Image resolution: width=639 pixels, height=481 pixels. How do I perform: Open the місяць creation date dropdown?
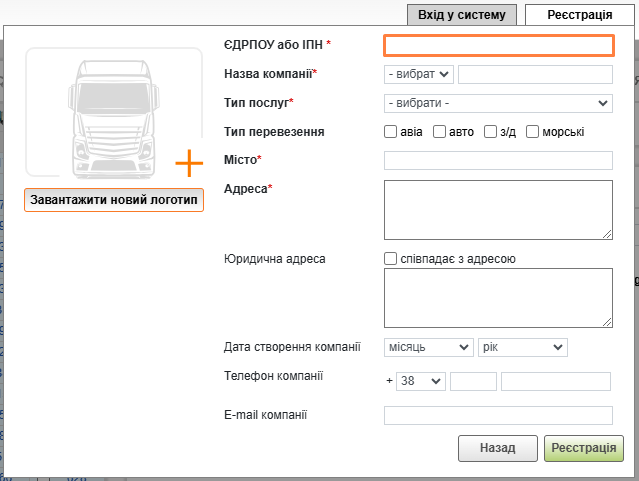[428, 347]
